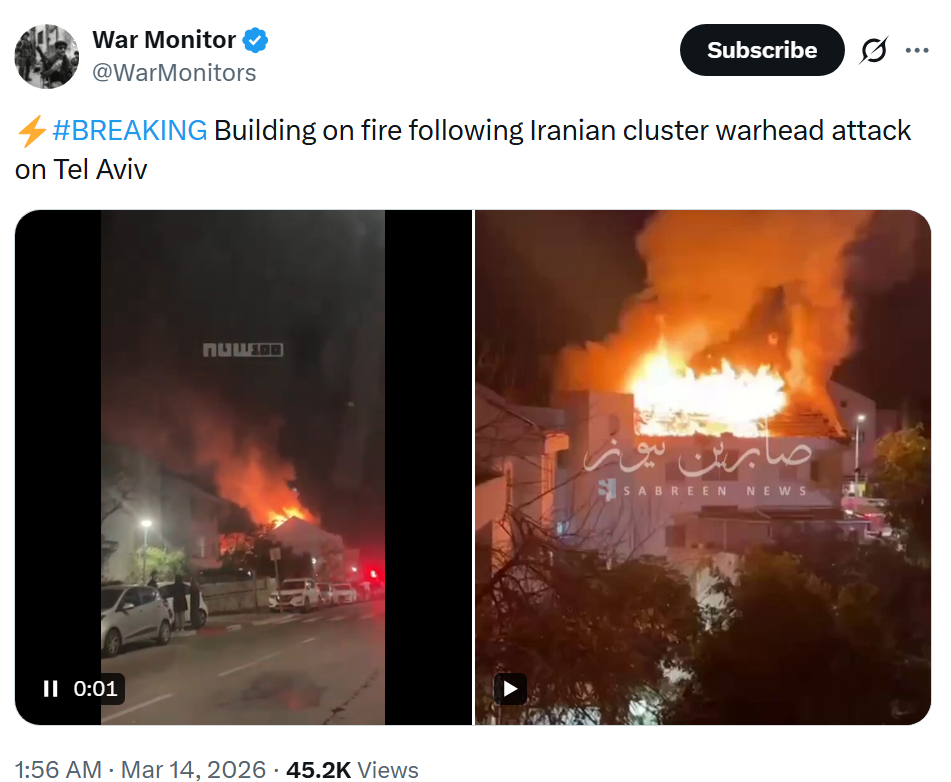Click the NOW100 watermark logo
The height and width of the screenshot is (782, 951).
(x=243, y=349)
